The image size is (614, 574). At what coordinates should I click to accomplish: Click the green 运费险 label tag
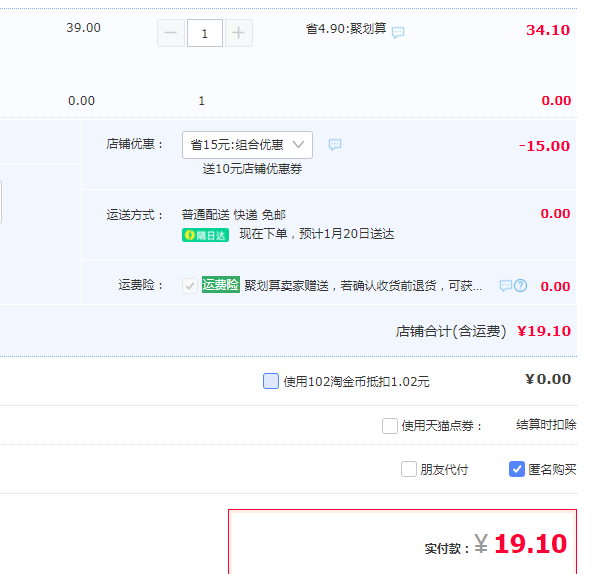coord(221,285)
